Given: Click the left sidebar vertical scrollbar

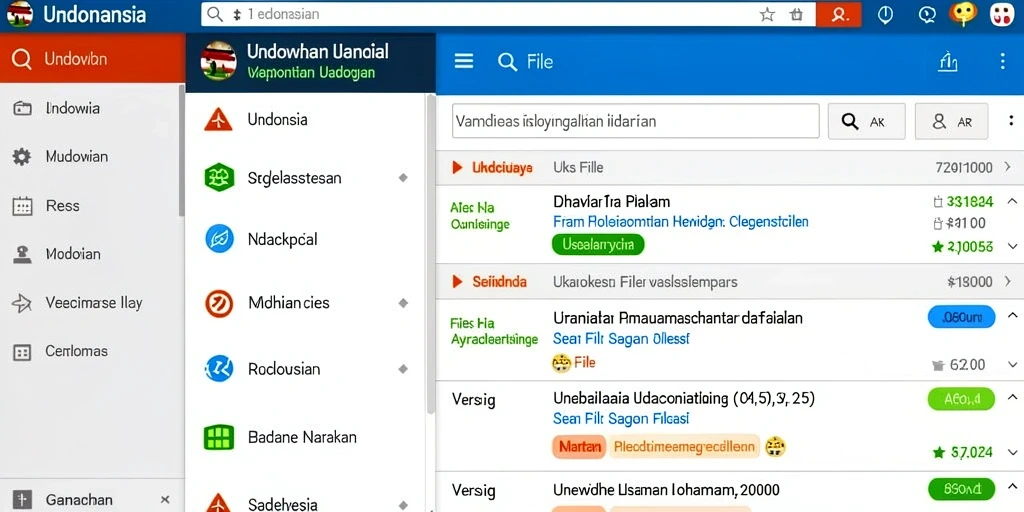Looking at the screenshot, I should [182, 150].
